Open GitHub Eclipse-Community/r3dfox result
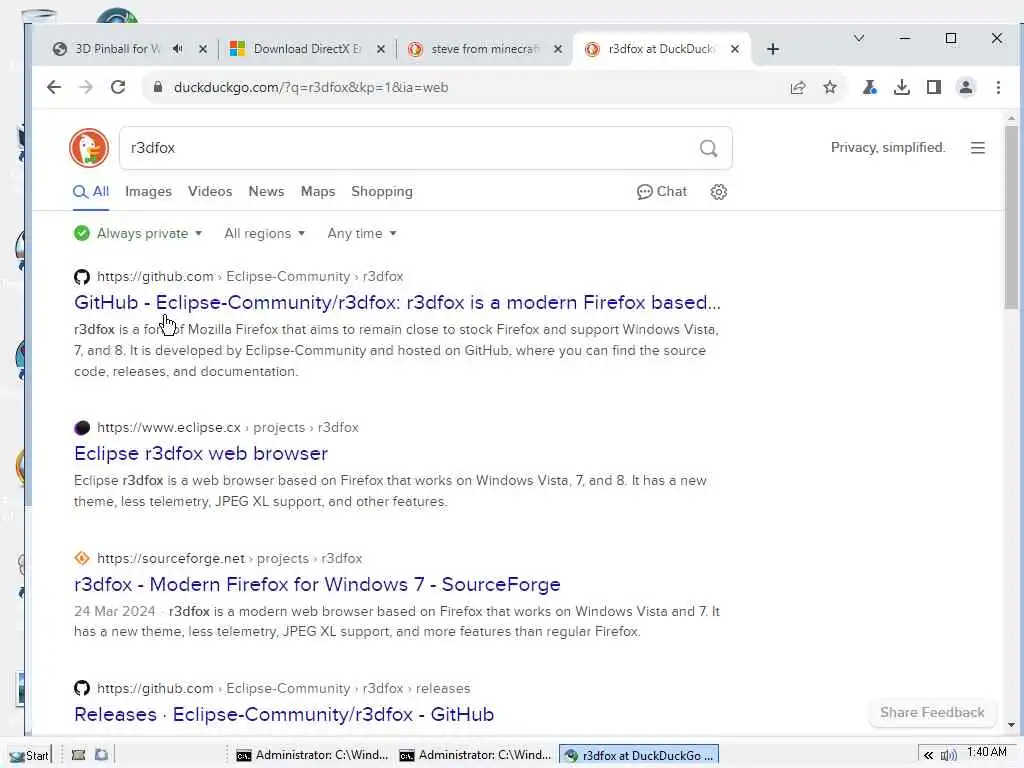 pos(397,302)
